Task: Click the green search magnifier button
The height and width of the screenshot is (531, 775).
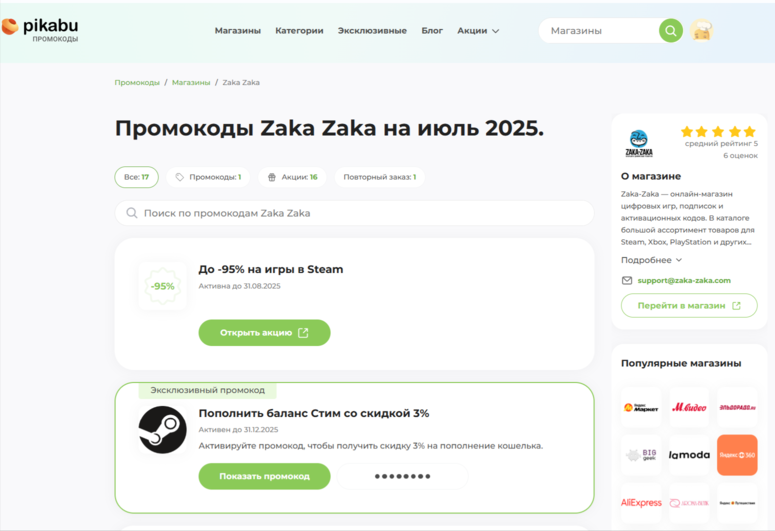Action: [x=671, y=31]
